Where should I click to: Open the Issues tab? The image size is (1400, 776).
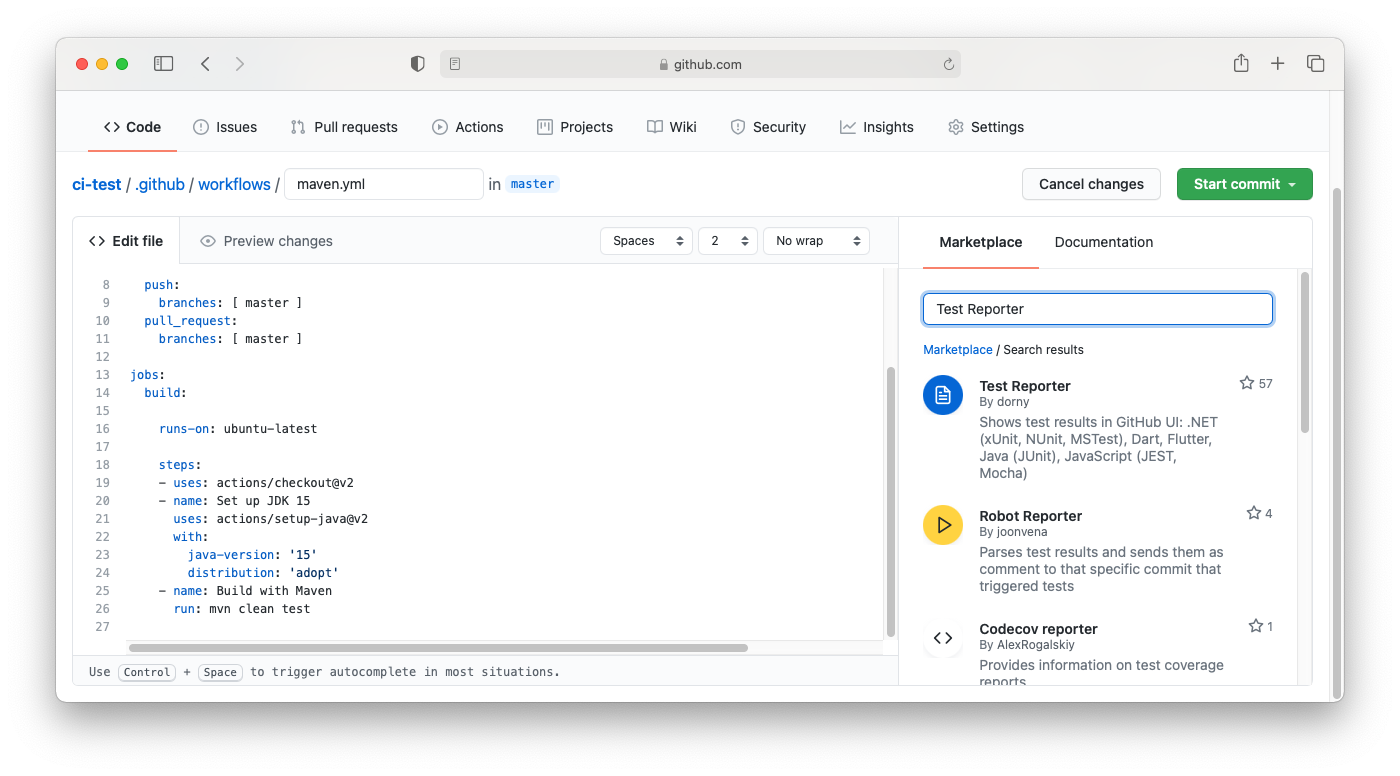[225, 127]
